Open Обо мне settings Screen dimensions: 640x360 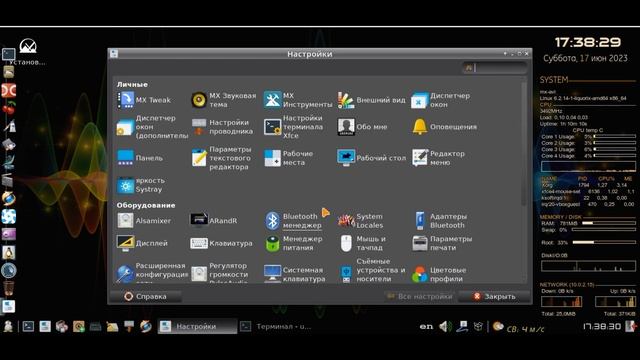(362, 127)
